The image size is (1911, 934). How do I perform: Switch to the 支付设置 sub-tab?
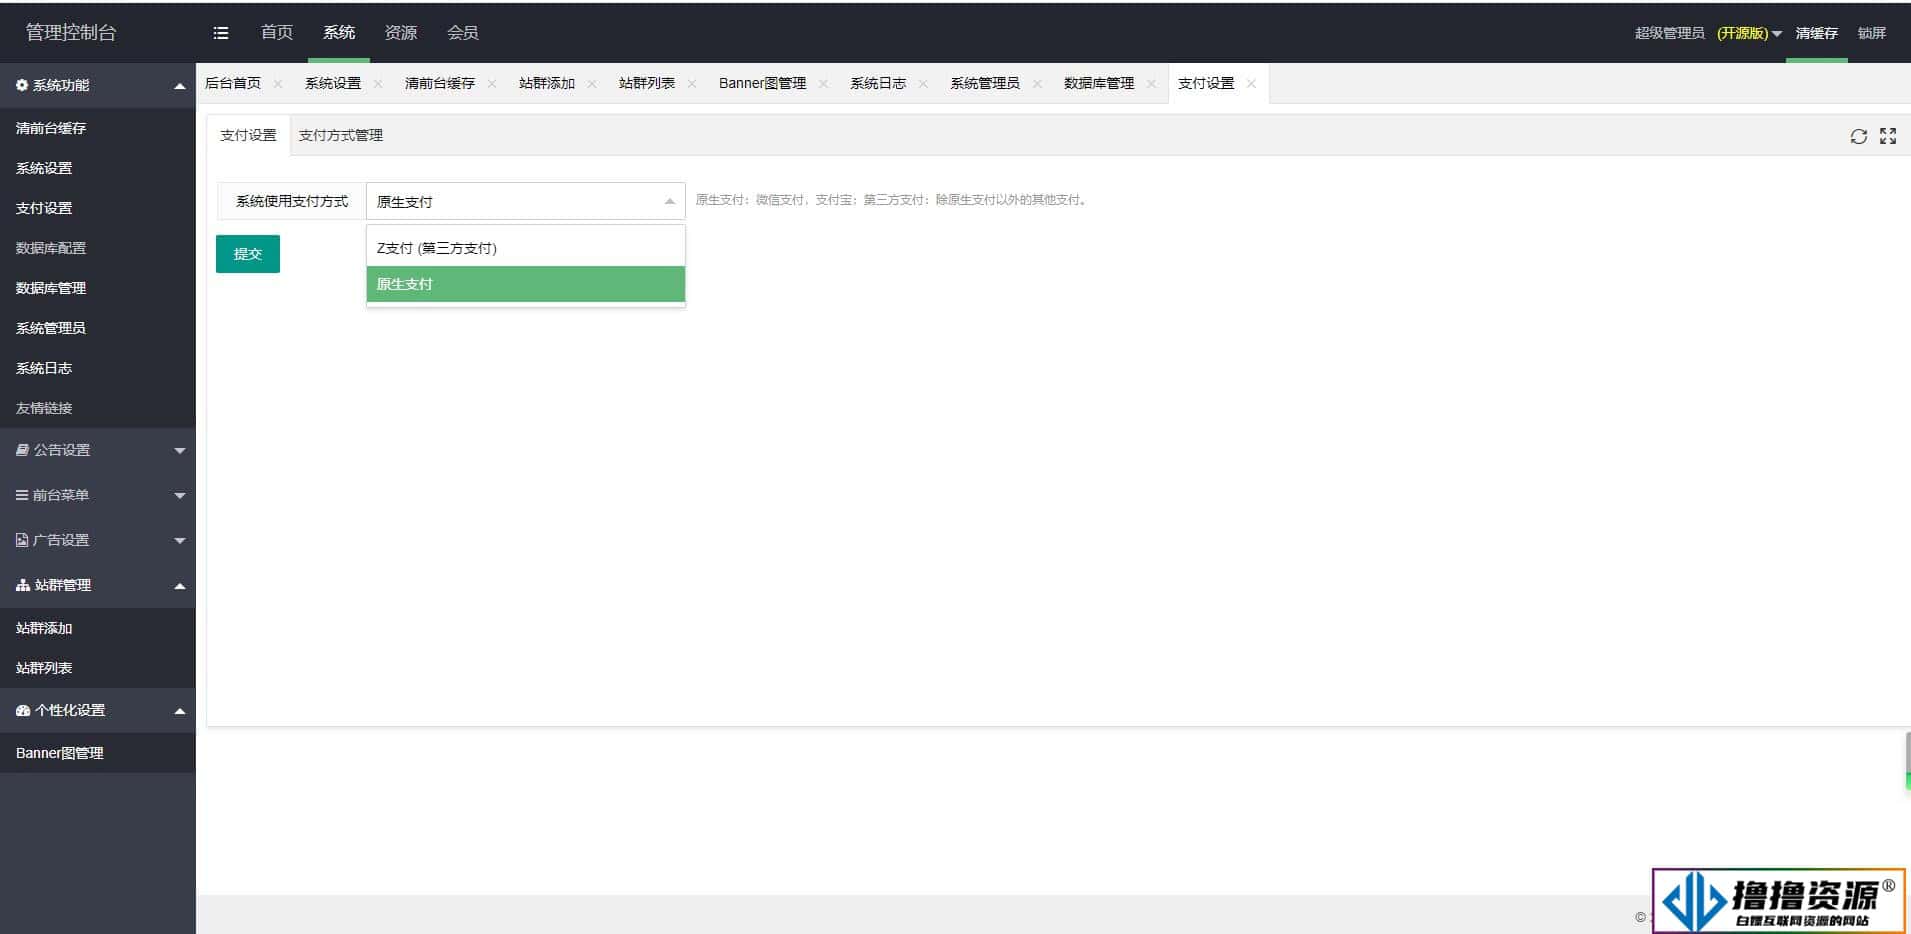(x=248, y=135)
